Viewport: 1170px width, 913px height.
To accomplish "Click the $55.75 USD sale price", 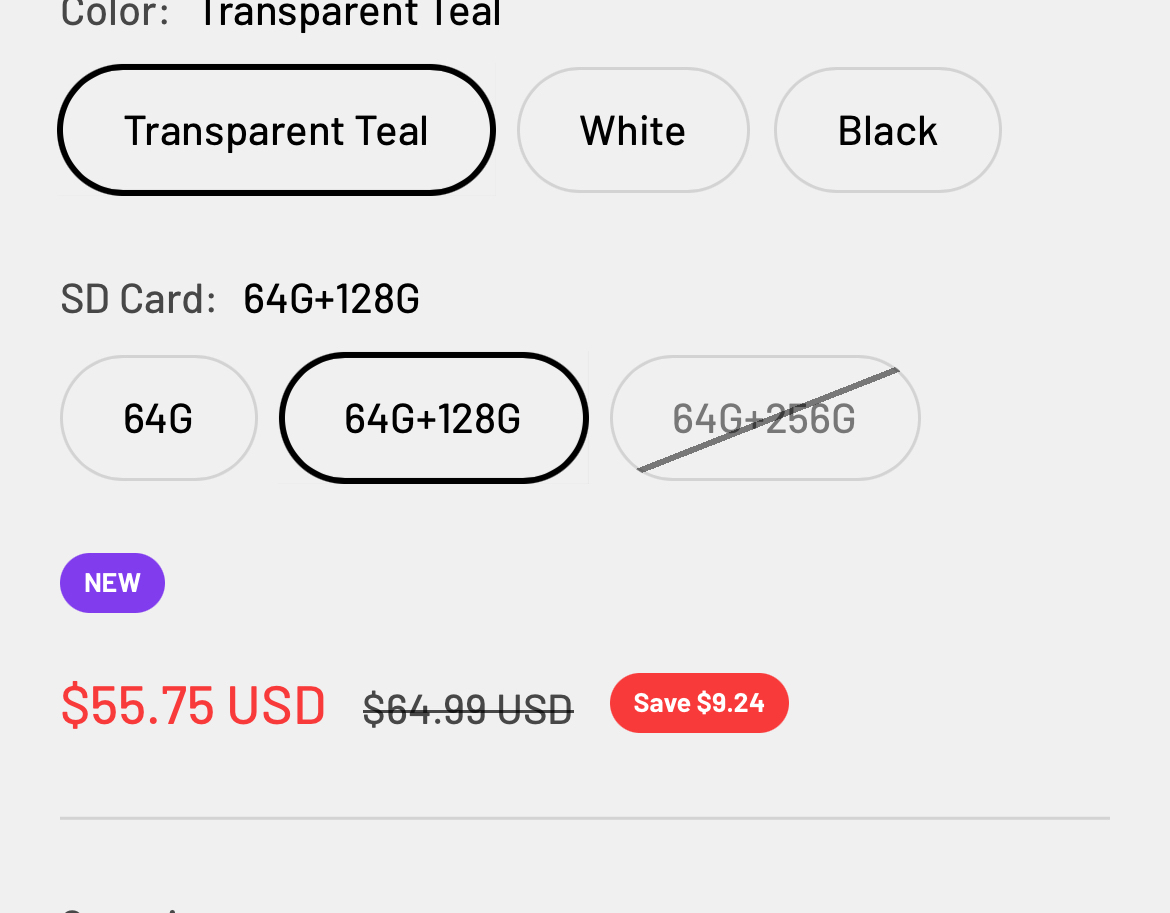I will [x=192, y=704].
